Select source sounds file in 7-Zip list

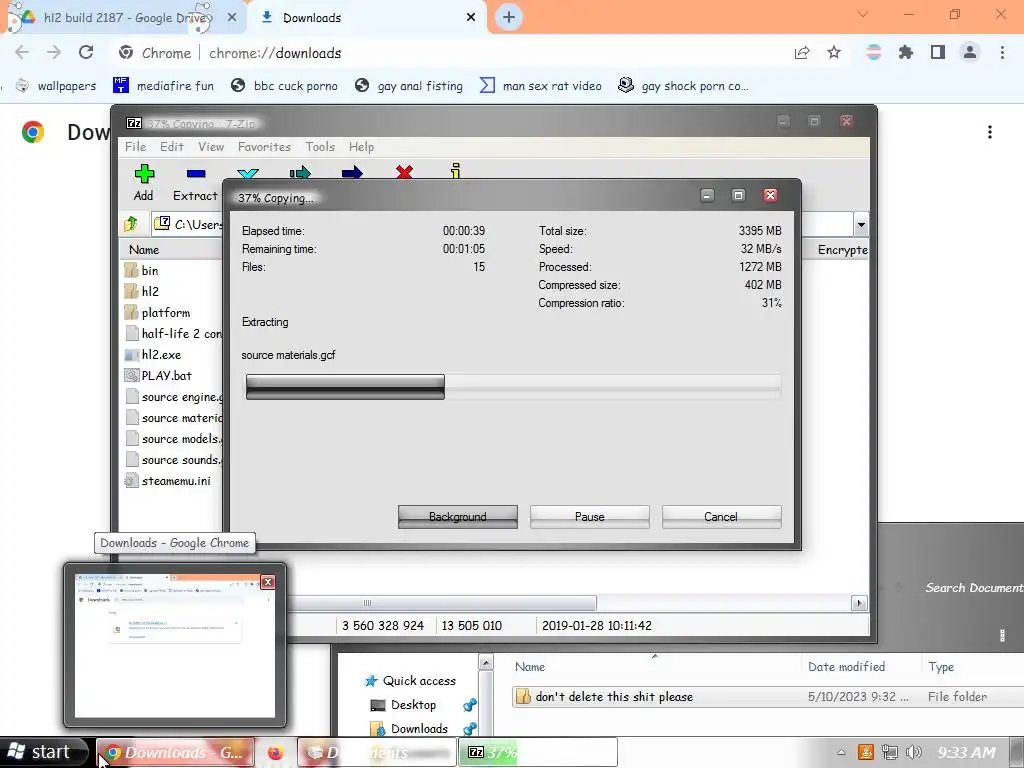(174, 460)
